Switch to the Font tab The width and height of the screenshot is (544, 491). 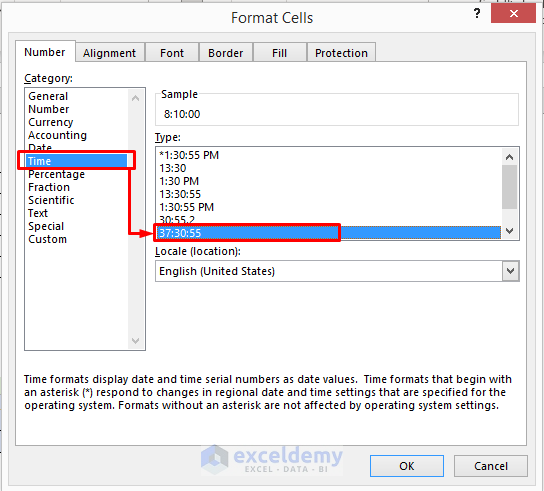172,53
